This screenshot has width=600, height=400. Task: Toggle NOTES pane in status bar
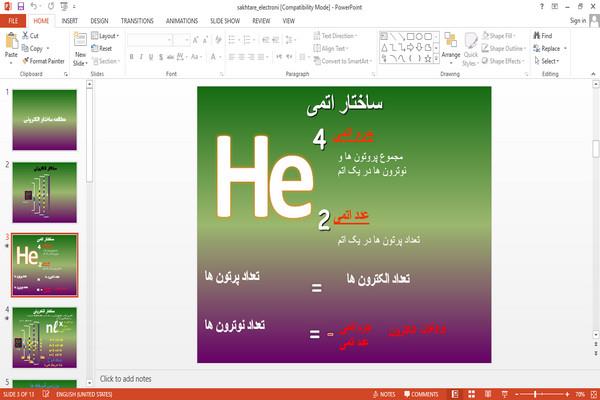coord(384,394)
